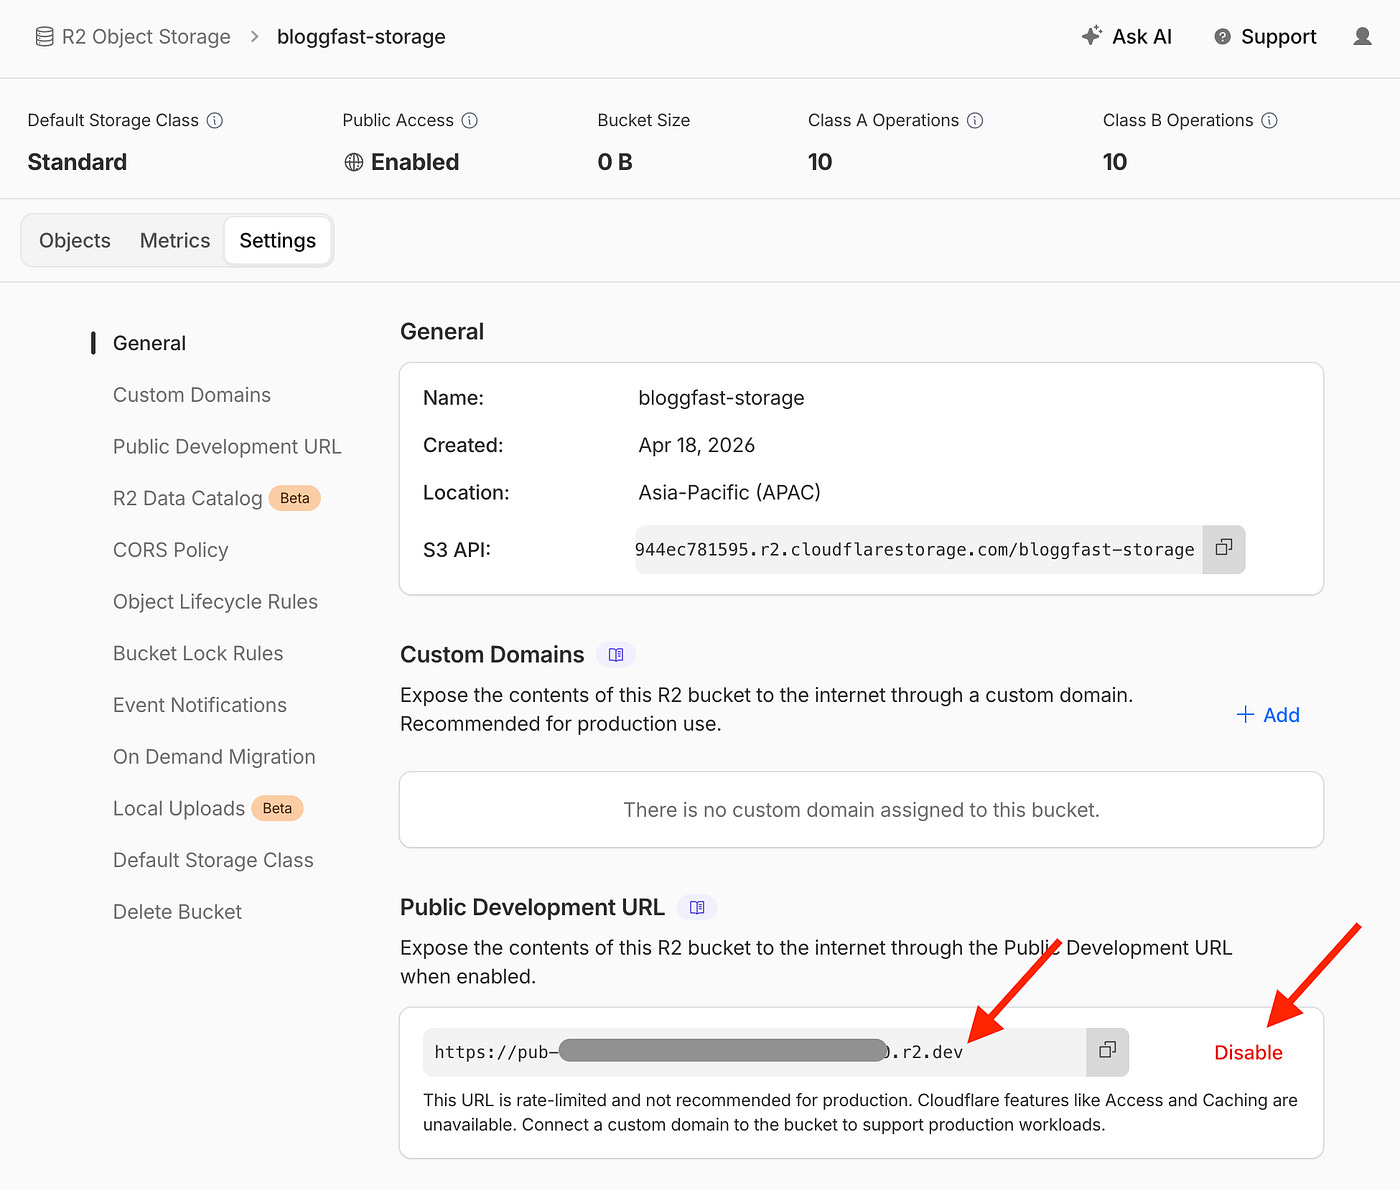The image size is (1400, 1190).
Task: Click the R2 Object Storage database icon
Action: (x=43, y=35)
